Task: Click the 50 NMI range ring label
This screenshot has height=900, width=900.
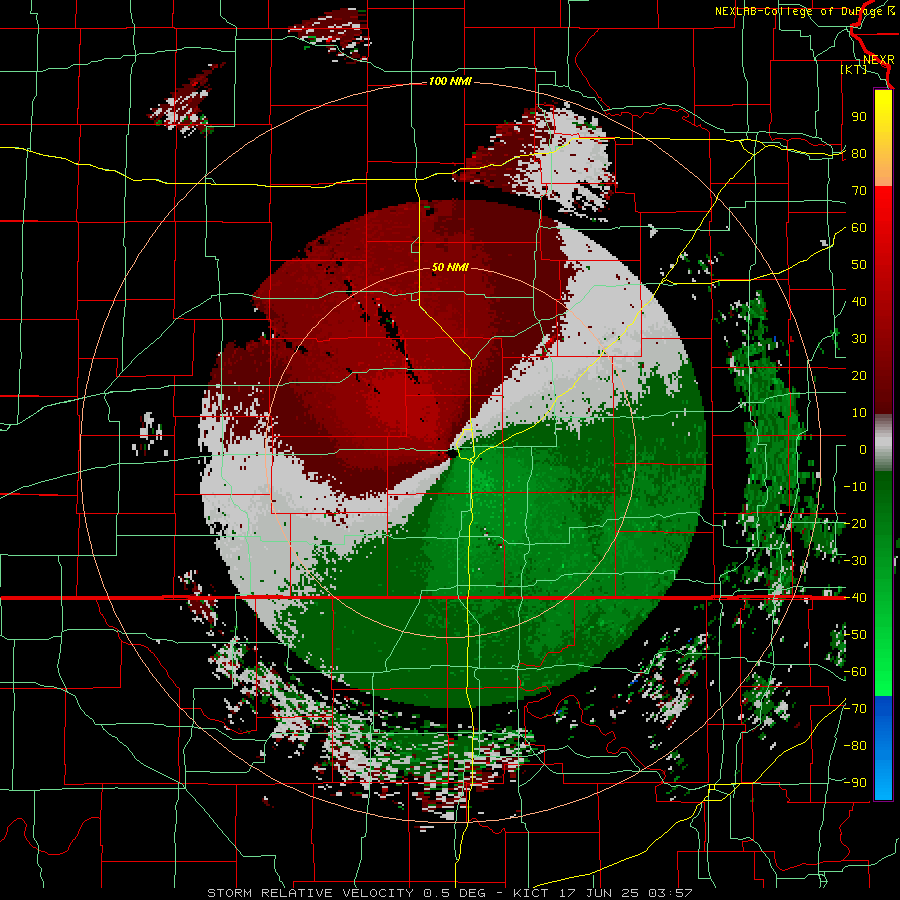Action: click(x=450, y=267)
